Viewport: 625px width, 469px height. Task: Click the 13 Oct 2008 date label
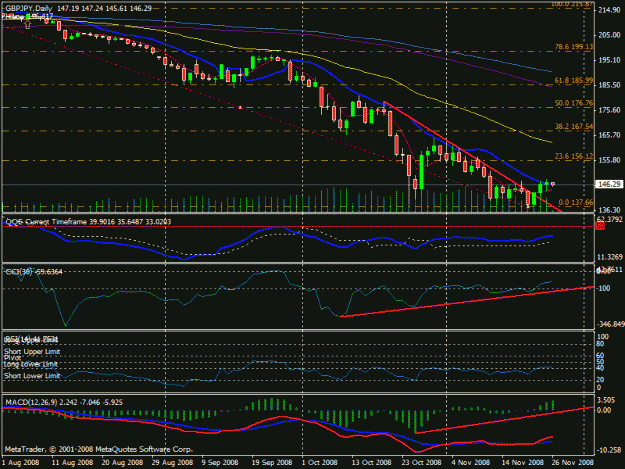(371, 463)
